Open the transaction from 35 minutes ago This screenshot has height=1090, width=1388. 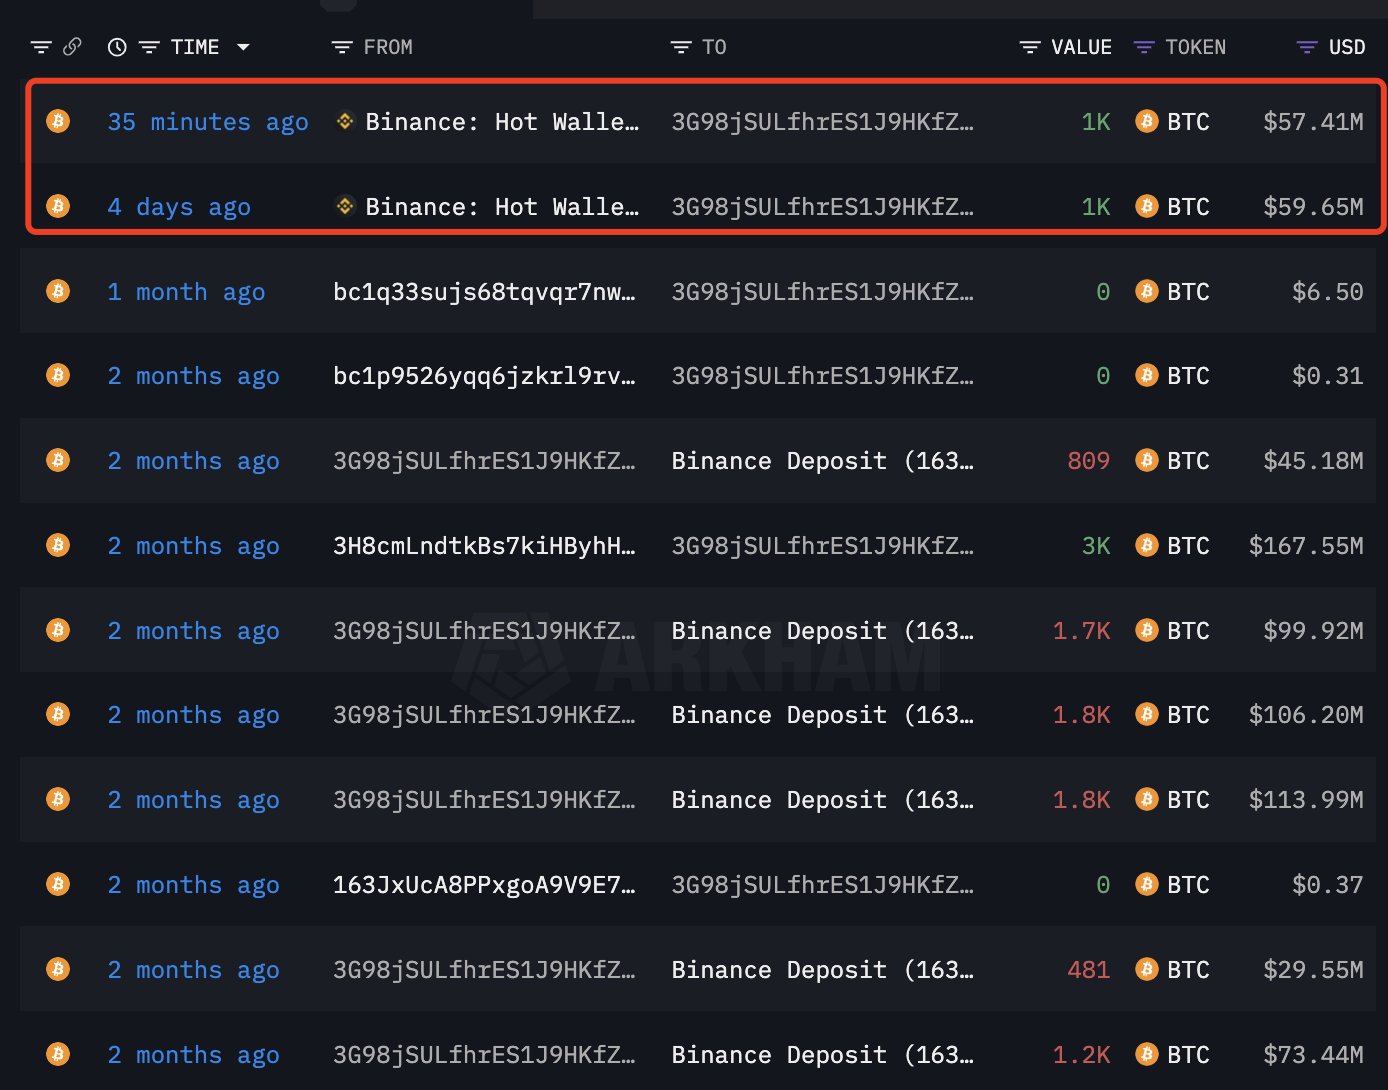(207, 121)
